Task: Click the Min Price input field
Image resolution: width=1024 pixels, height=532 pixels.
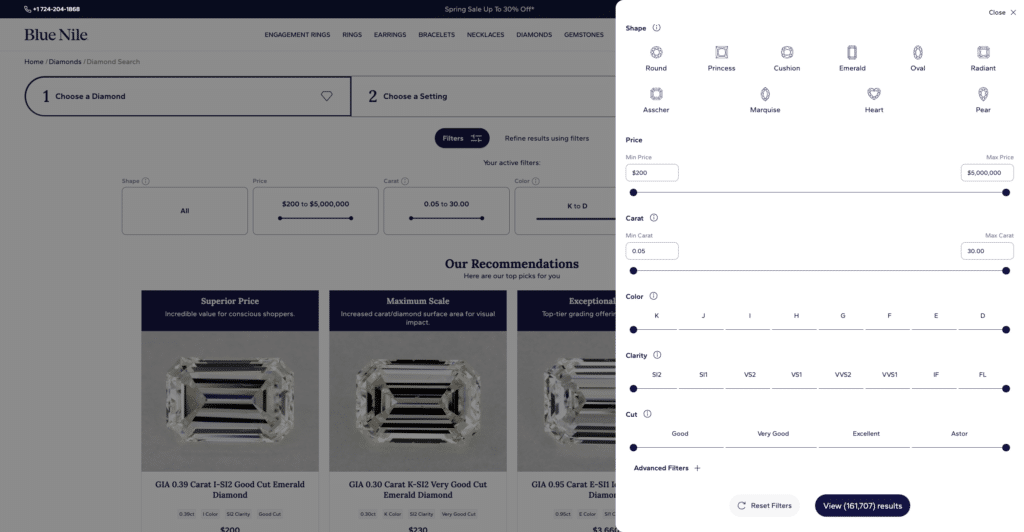Action: [652, 172]
